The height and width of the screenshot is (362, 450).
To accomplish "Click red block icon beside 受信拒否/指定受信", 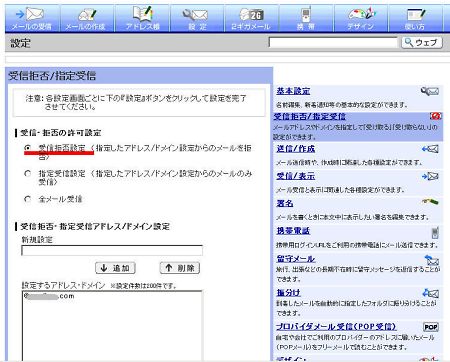I will pos(435,116).
